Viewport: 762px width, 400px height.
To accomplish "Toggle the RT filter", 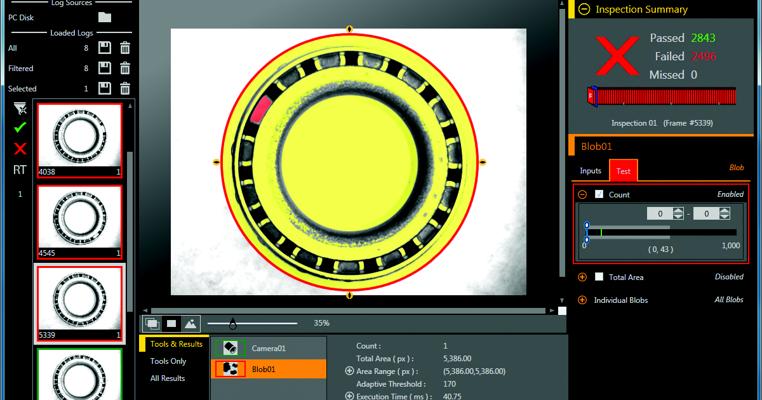I will coord(19,170).
